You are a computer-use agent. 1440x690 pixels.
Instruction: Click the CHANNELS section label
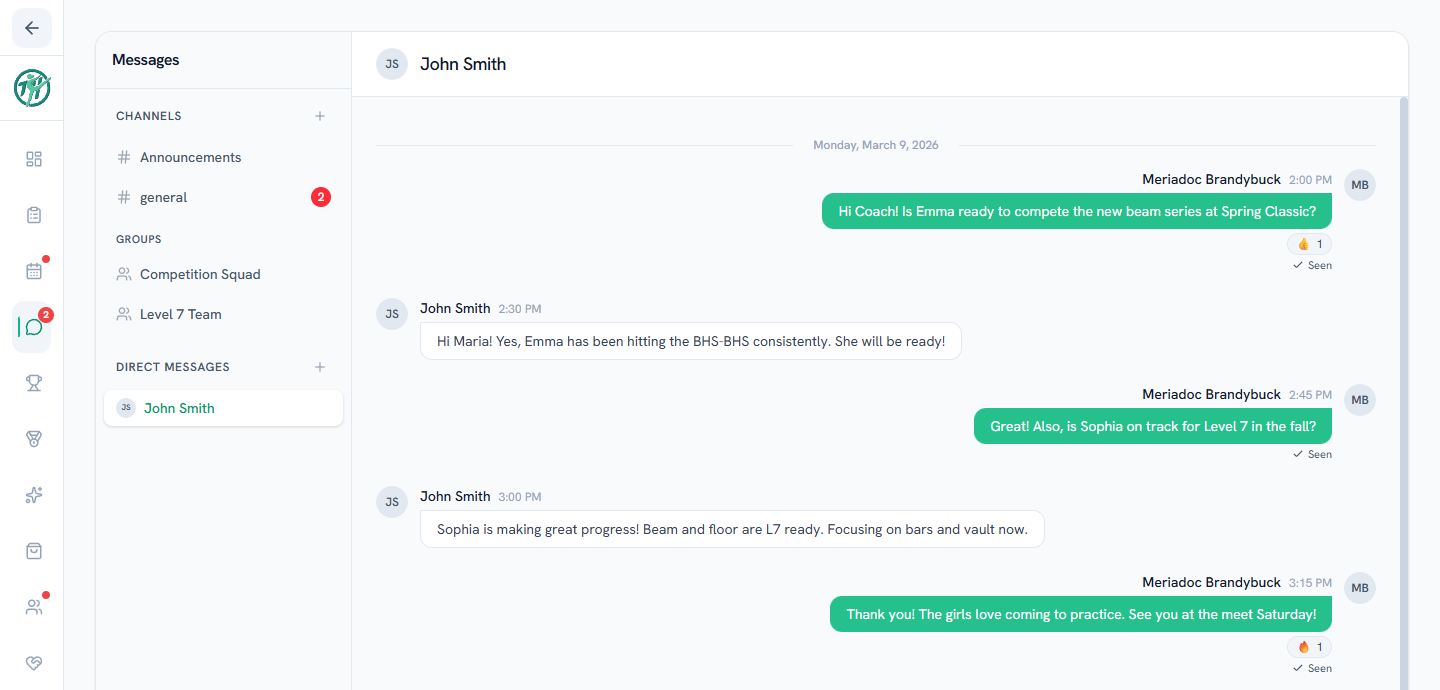pos(149,116)
